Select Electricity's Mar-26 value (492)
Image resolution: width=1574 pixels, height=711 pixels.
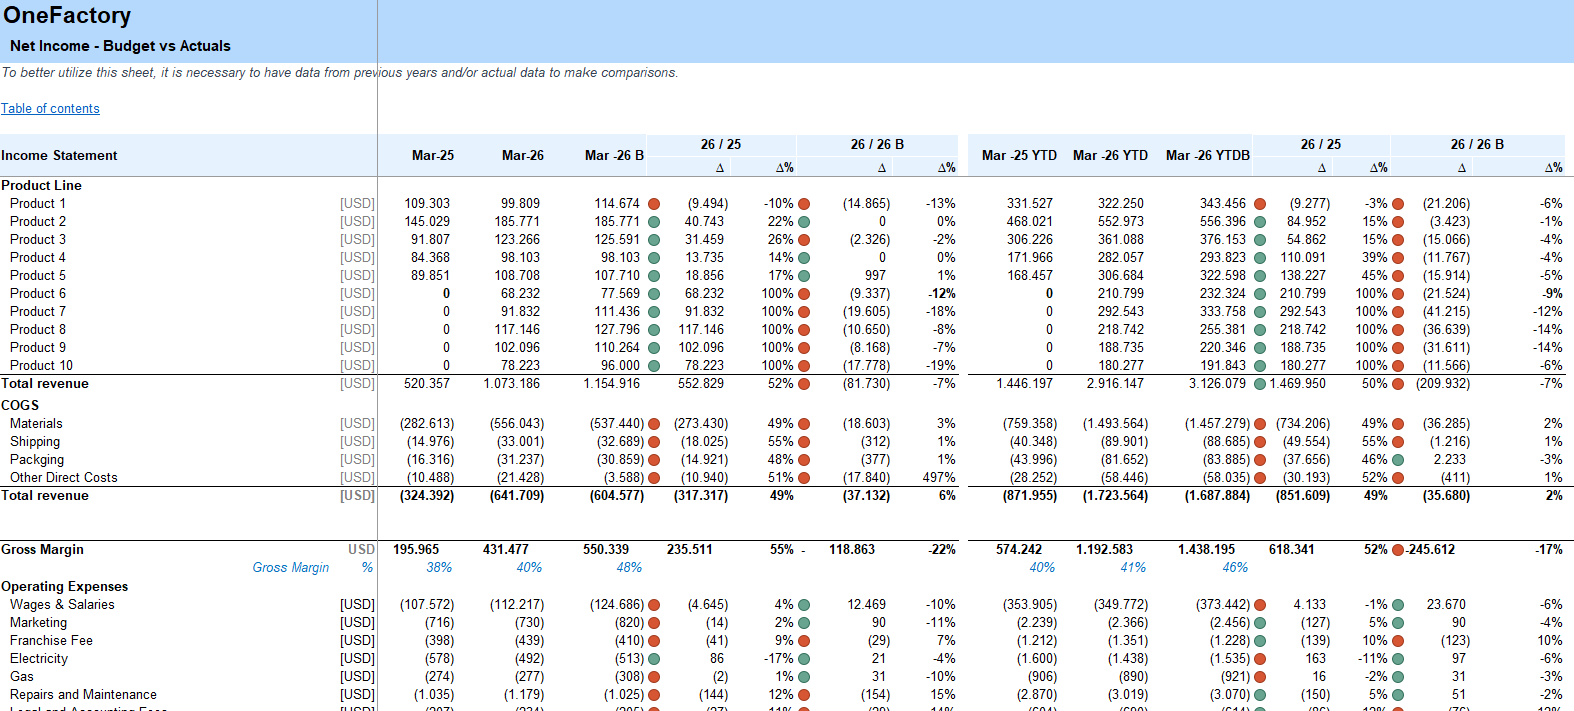[x=529, y=659]
